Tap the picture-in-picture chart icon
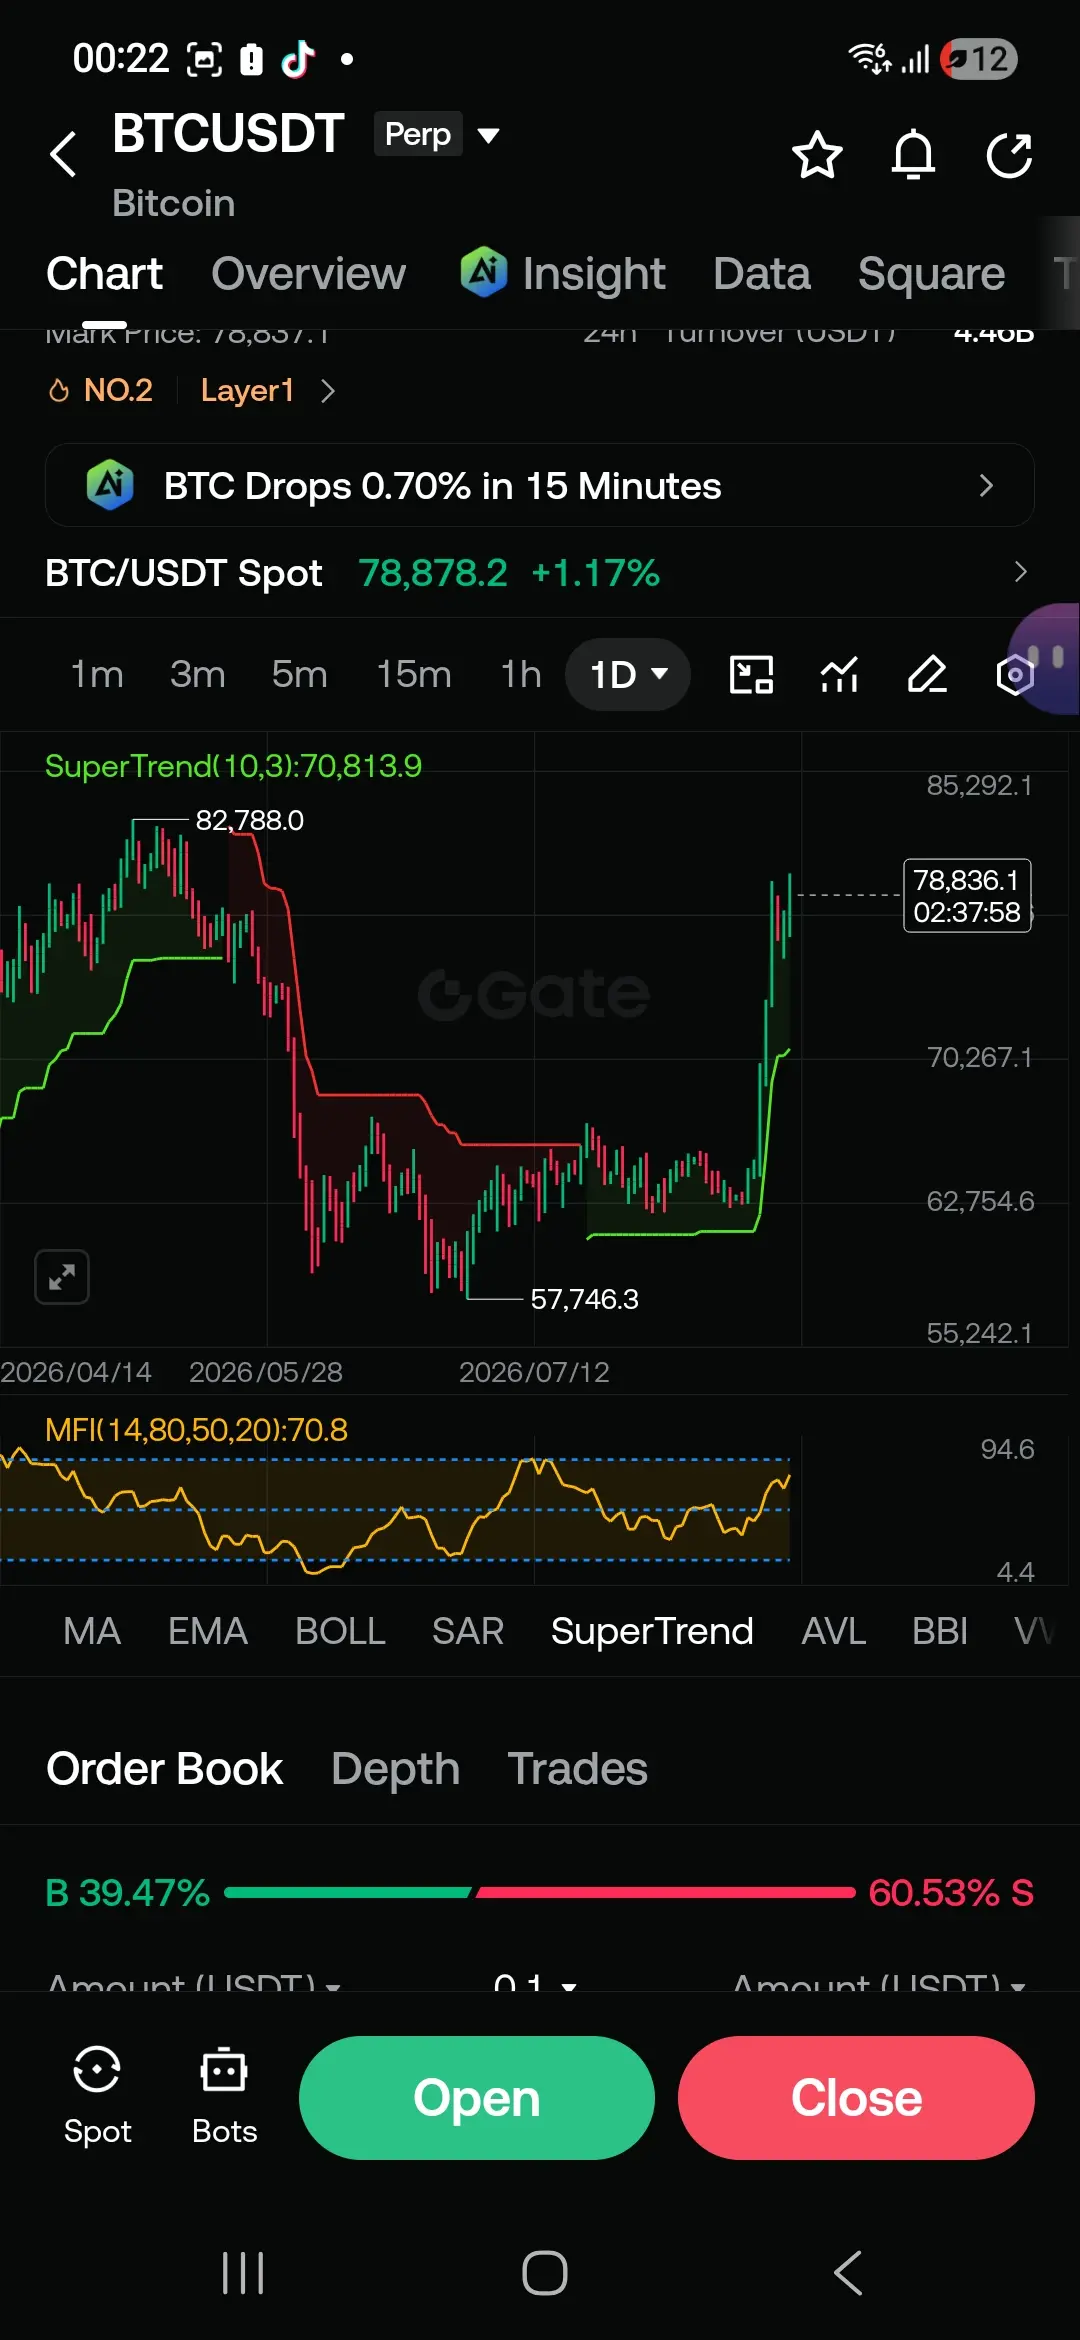1080x2340 pixels. coord(751,674)
